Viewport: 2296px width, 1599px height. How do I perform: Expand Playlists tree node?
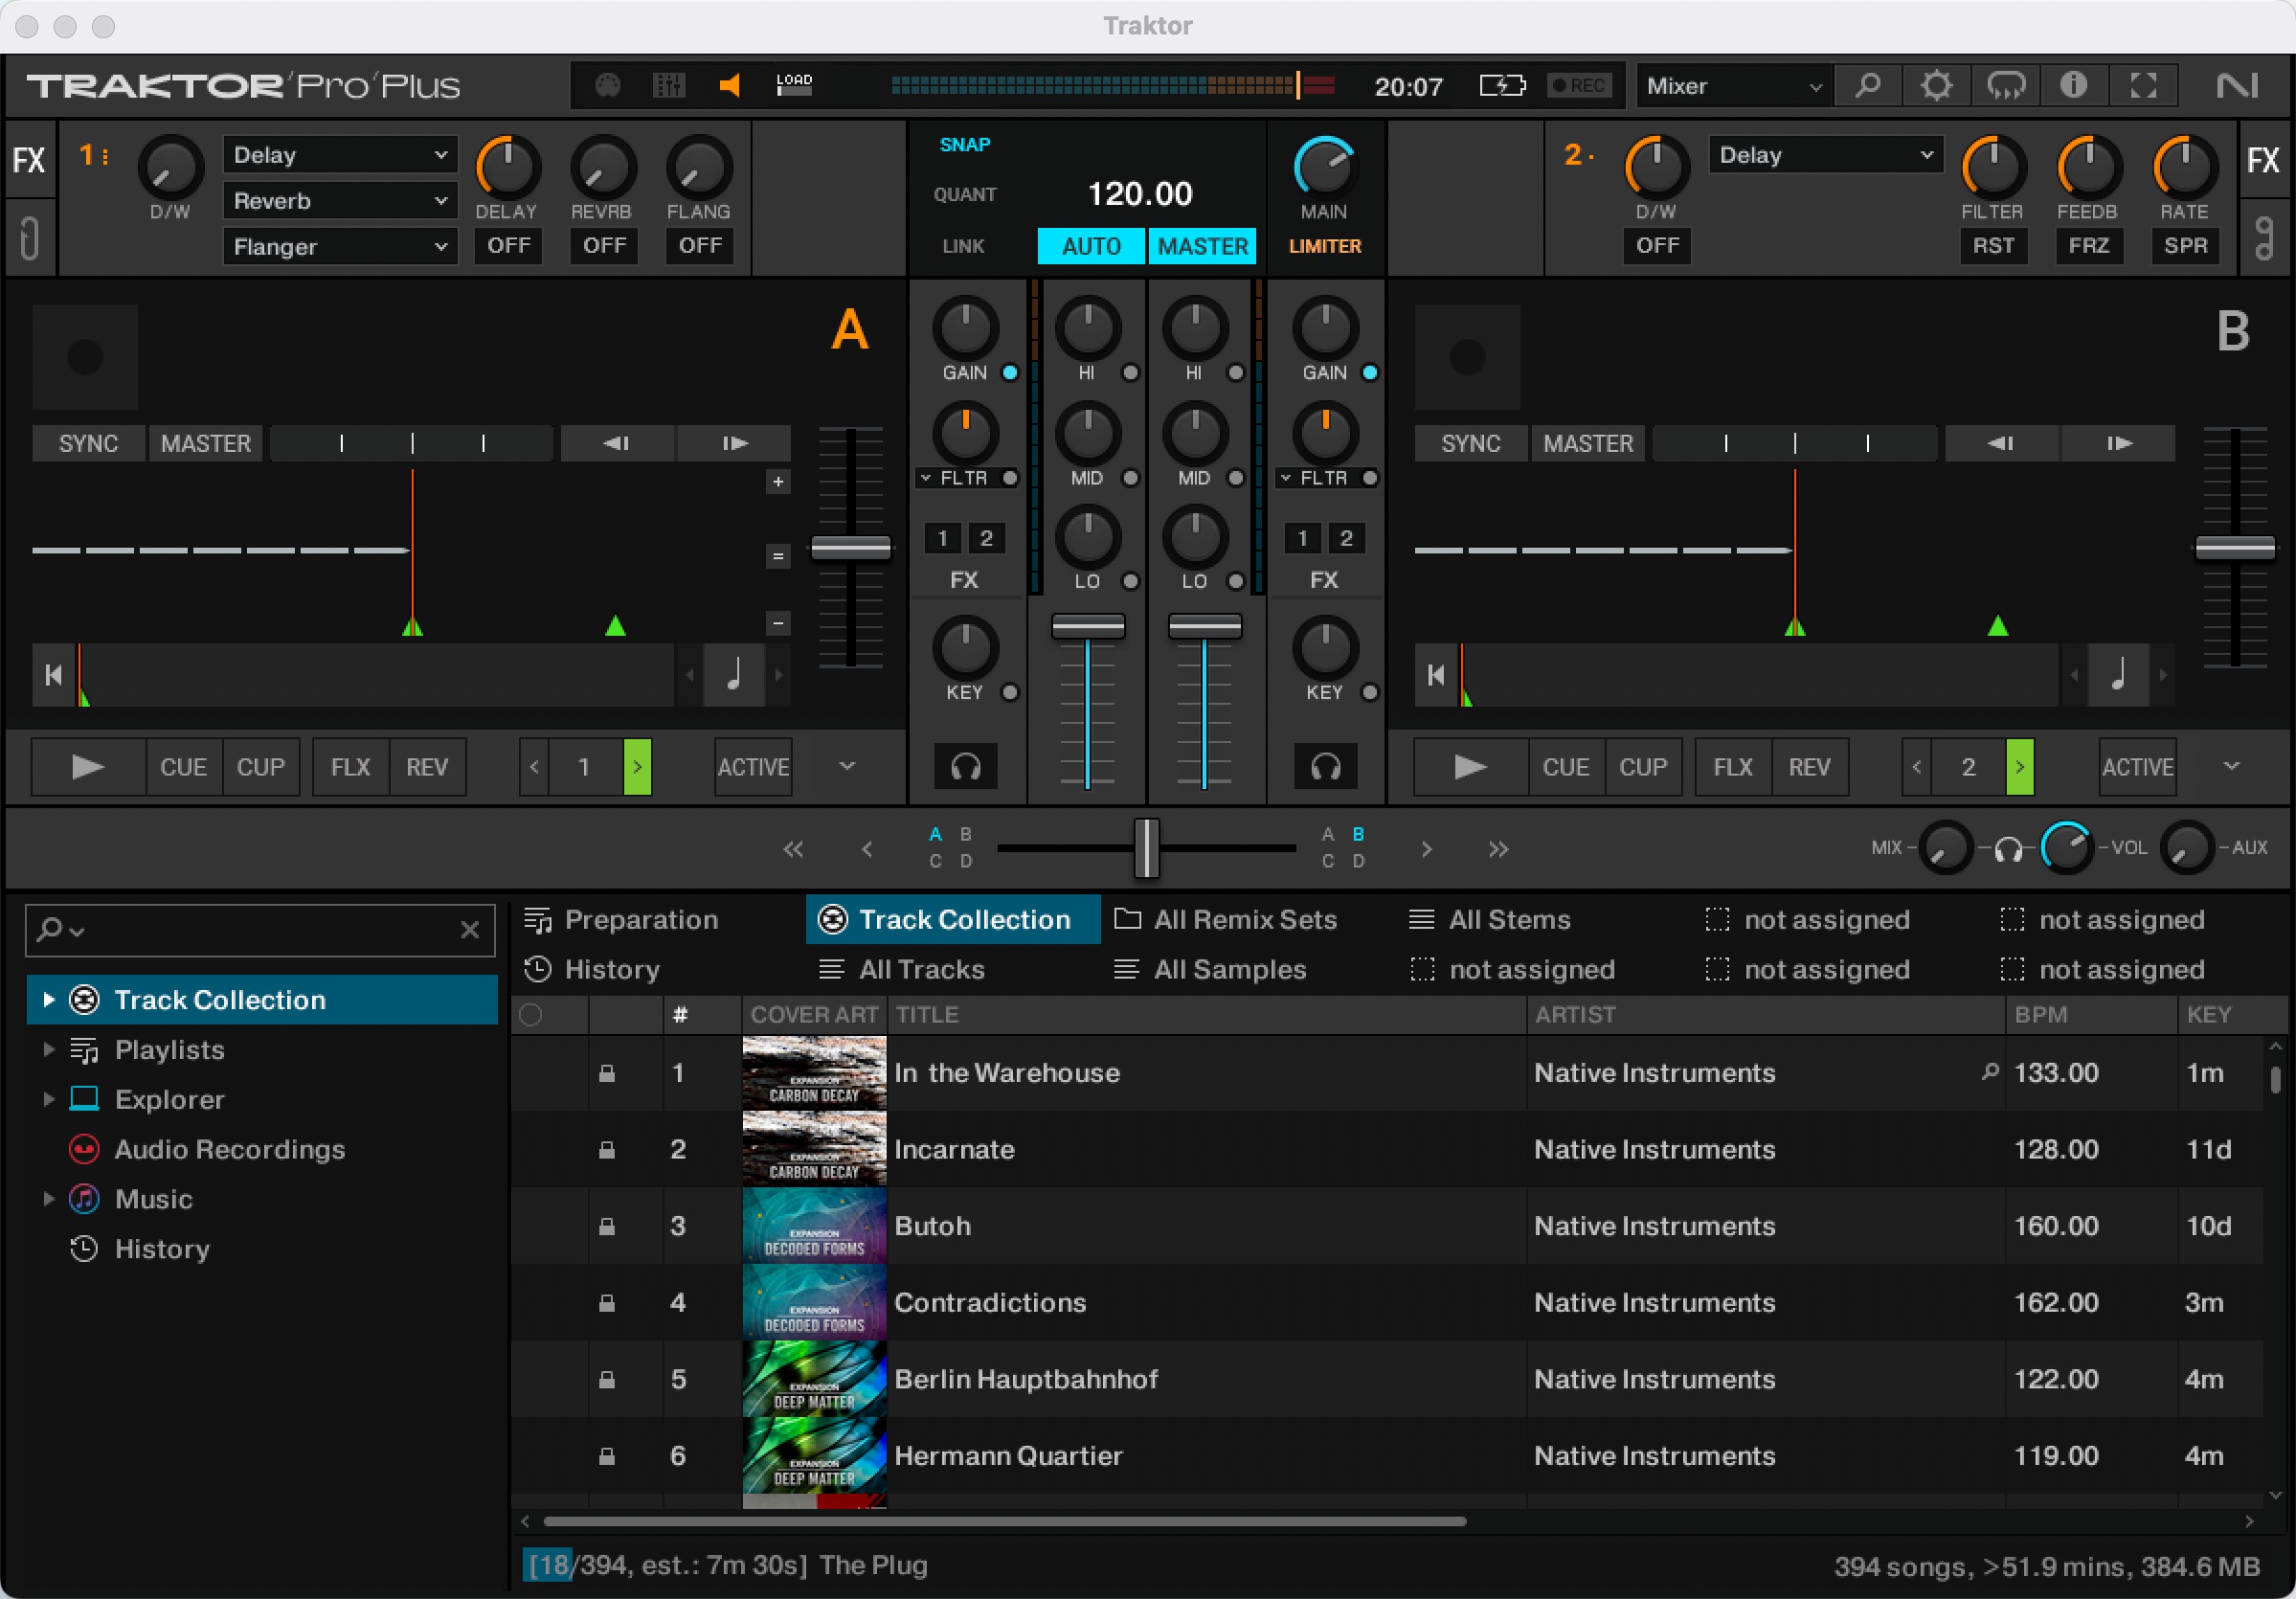(47, 1049)
